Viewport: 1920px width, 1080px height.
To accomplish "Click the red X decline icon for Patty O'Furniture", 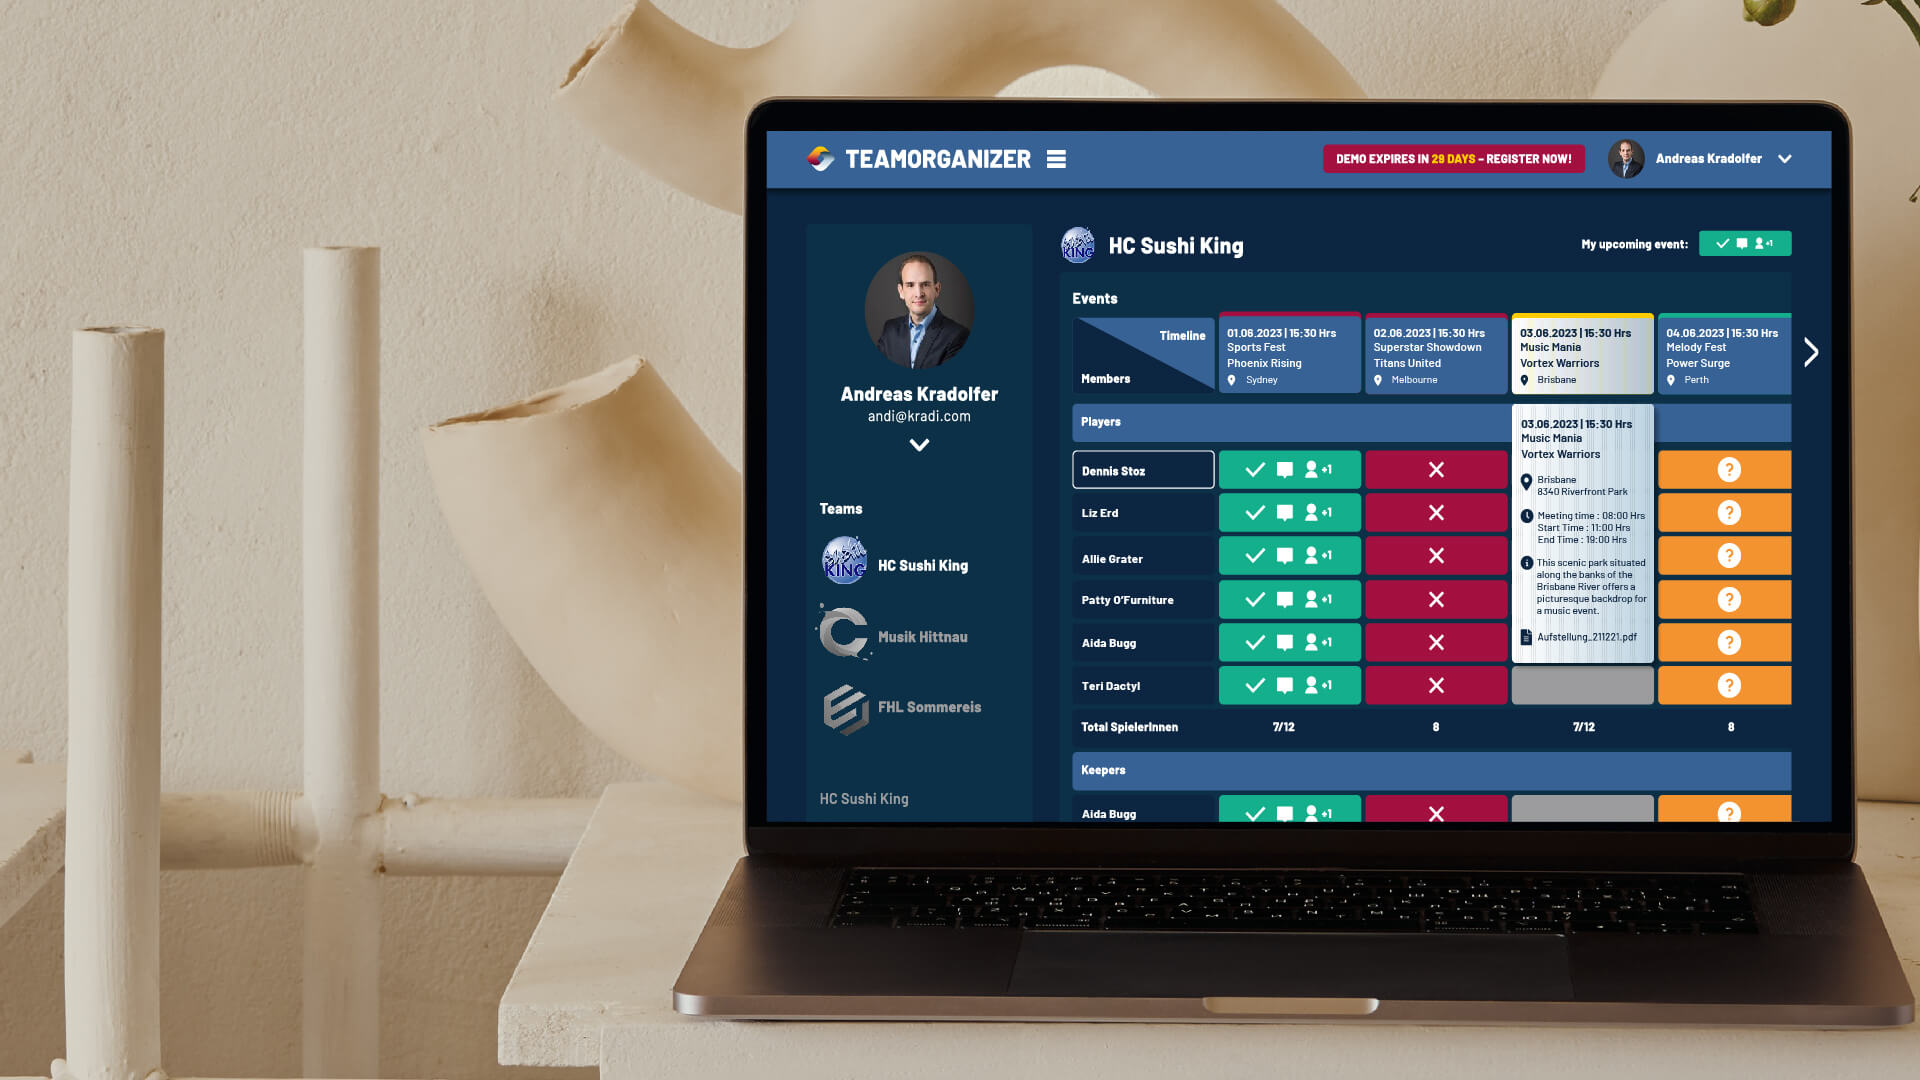I will pyautogui.click(x=1436, y=599).
